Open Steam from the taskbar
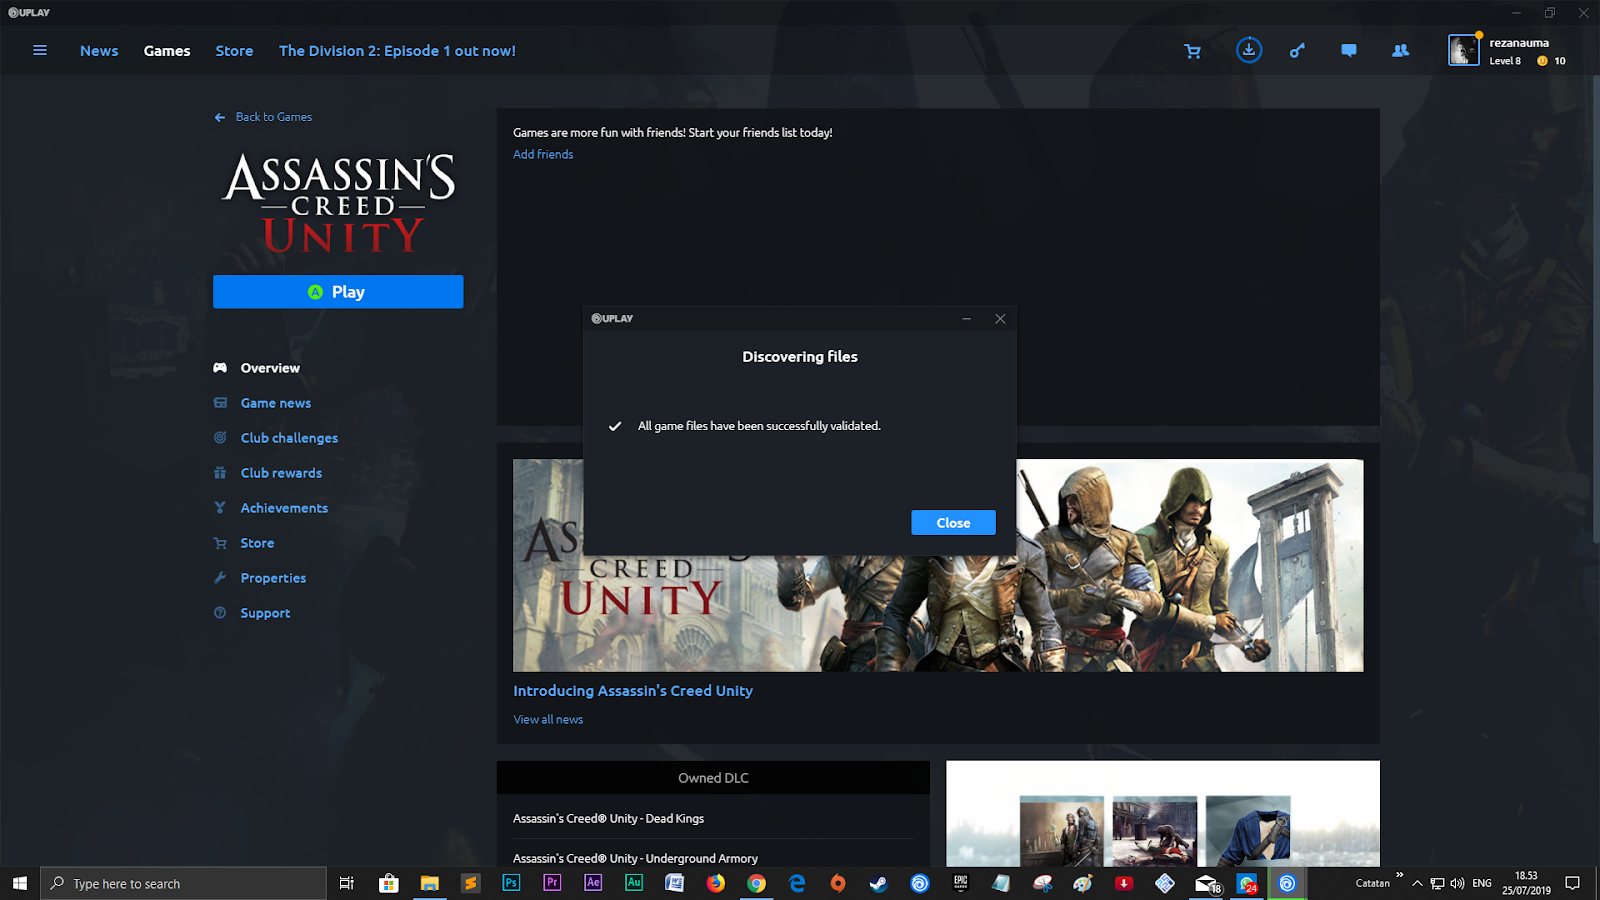 point(878,883)
